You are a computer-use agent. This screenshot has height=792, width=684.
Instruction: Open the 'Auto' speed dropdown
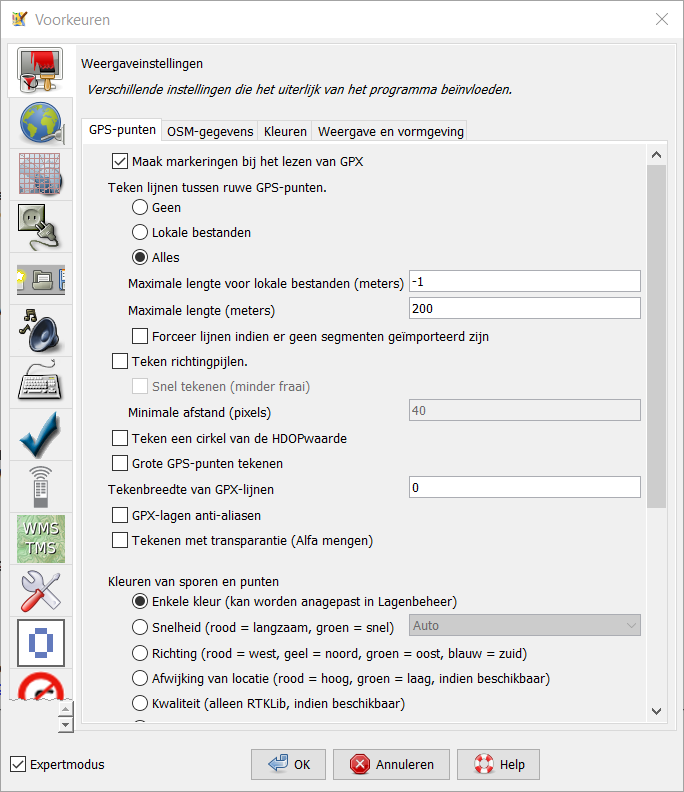click(525, 626)
